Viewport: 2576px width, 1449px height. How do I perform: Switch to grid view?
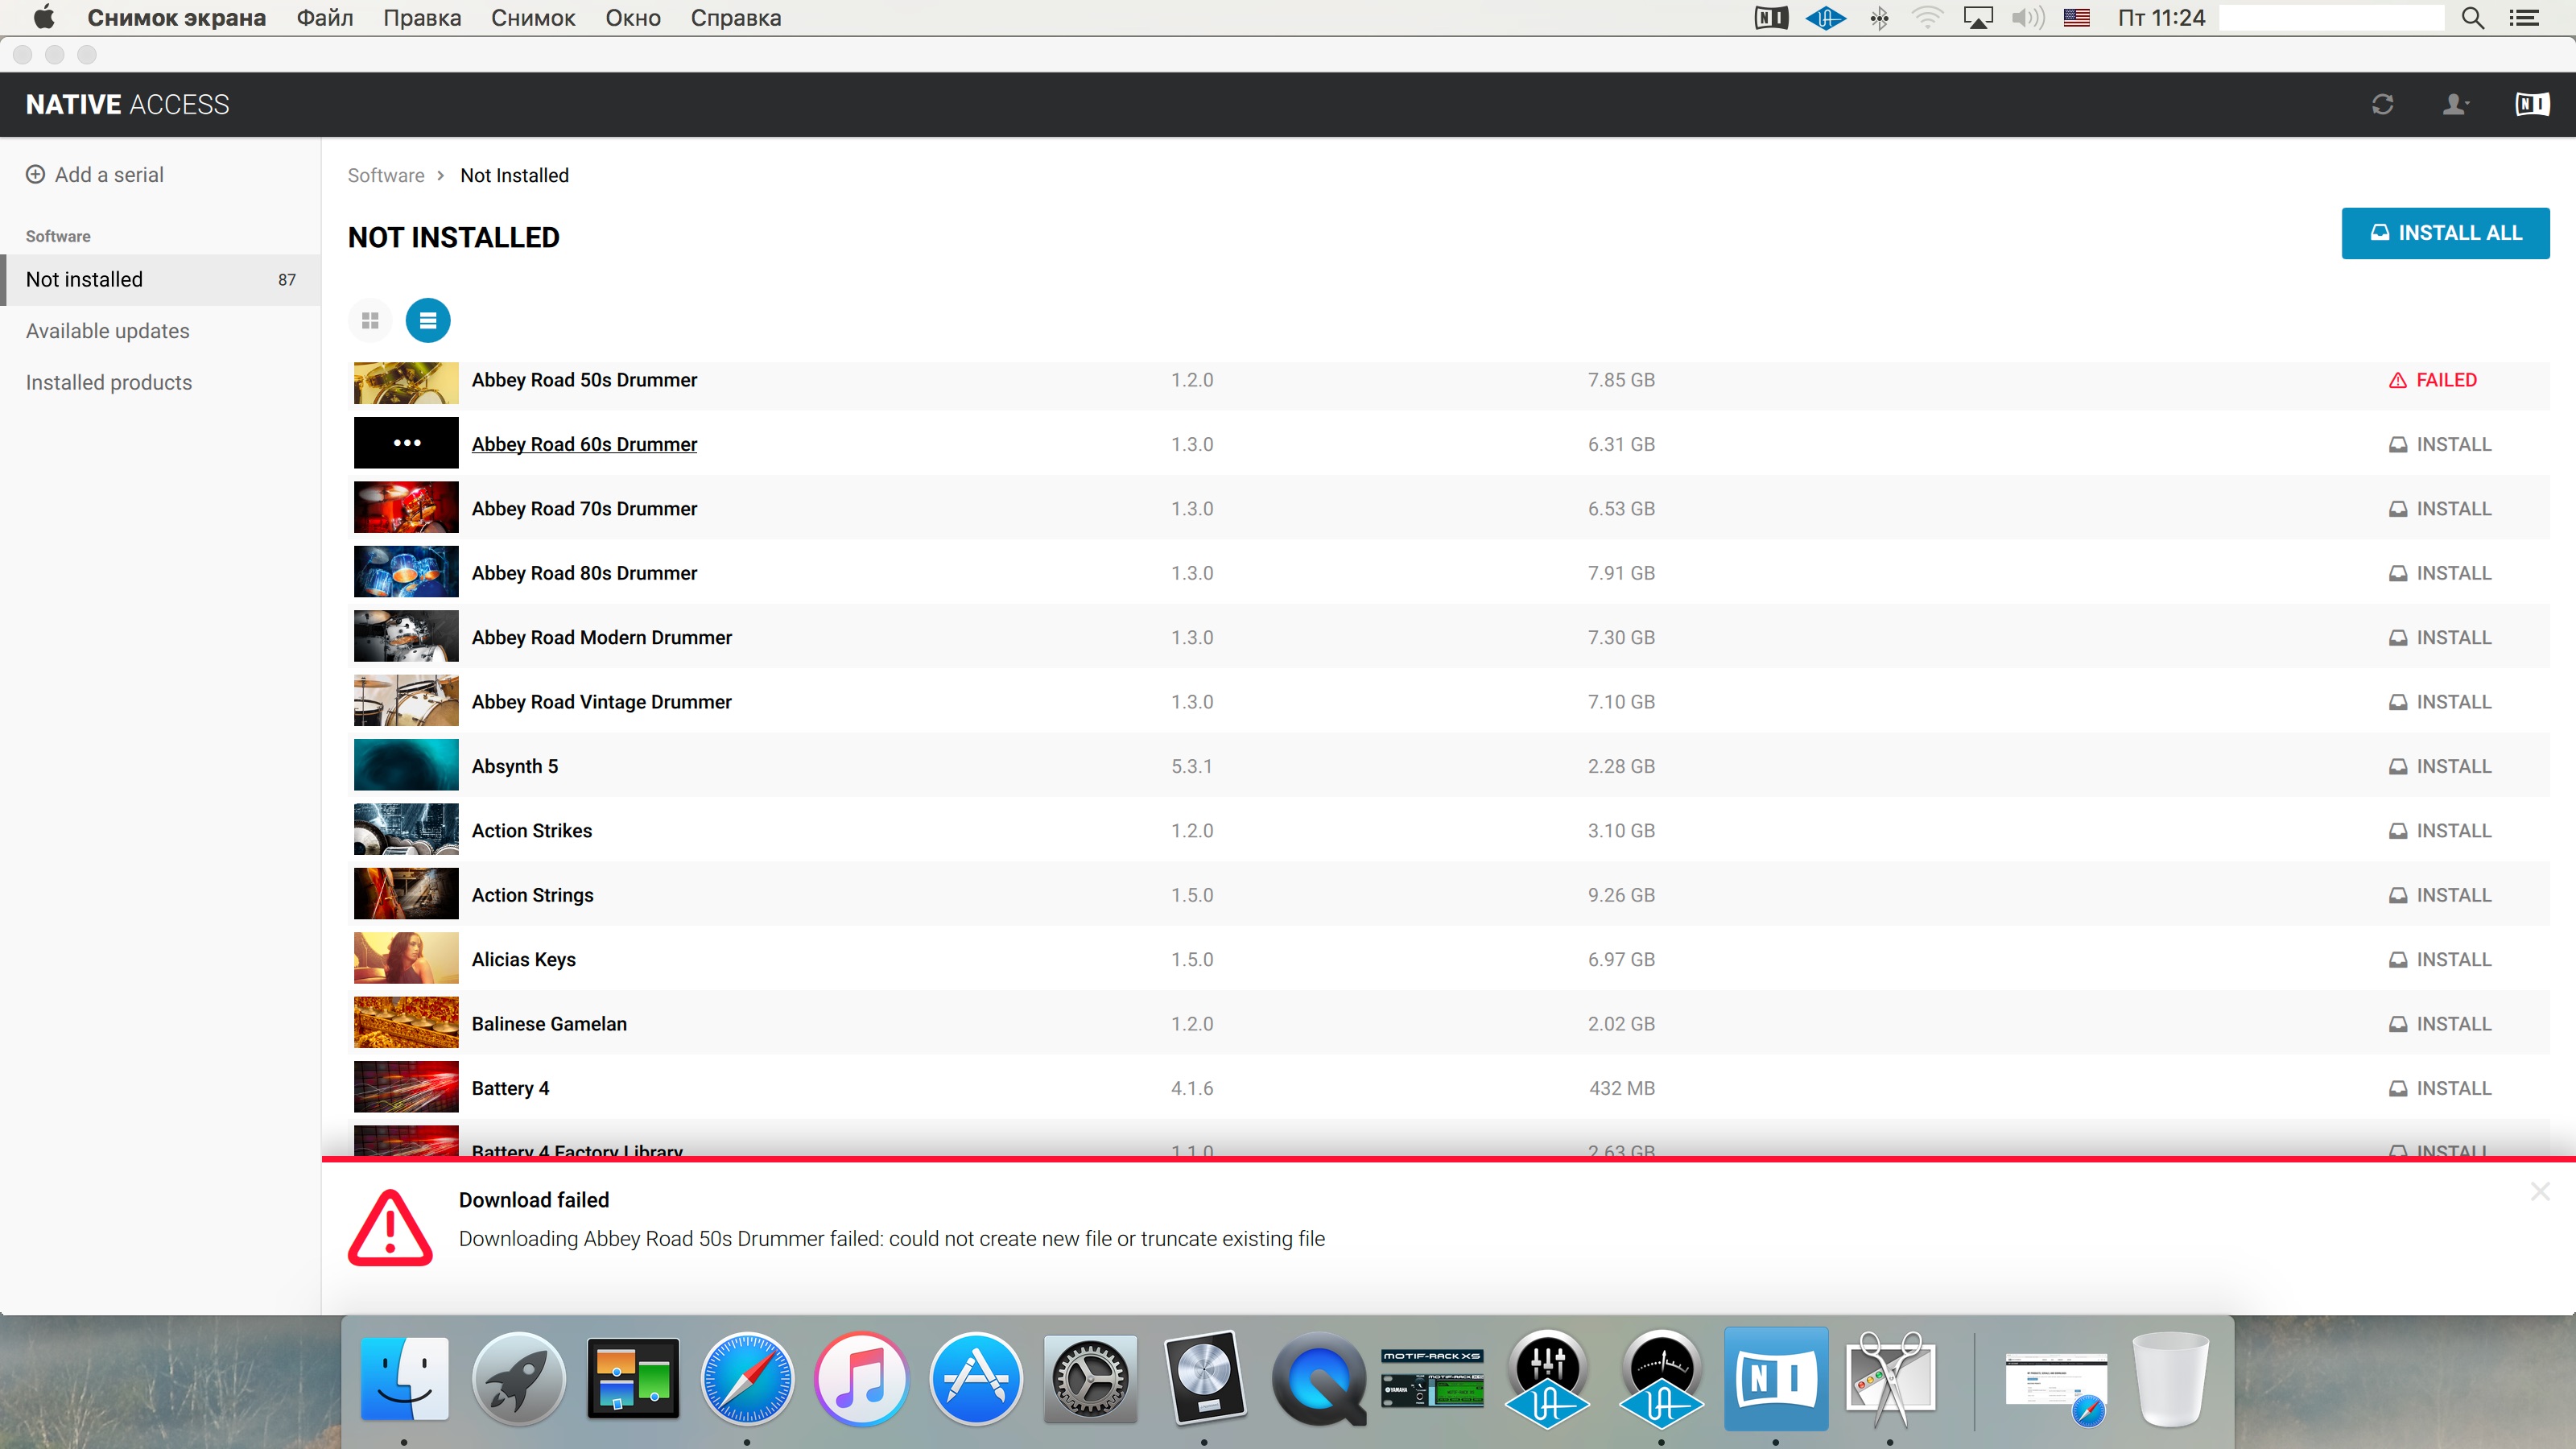370,320
